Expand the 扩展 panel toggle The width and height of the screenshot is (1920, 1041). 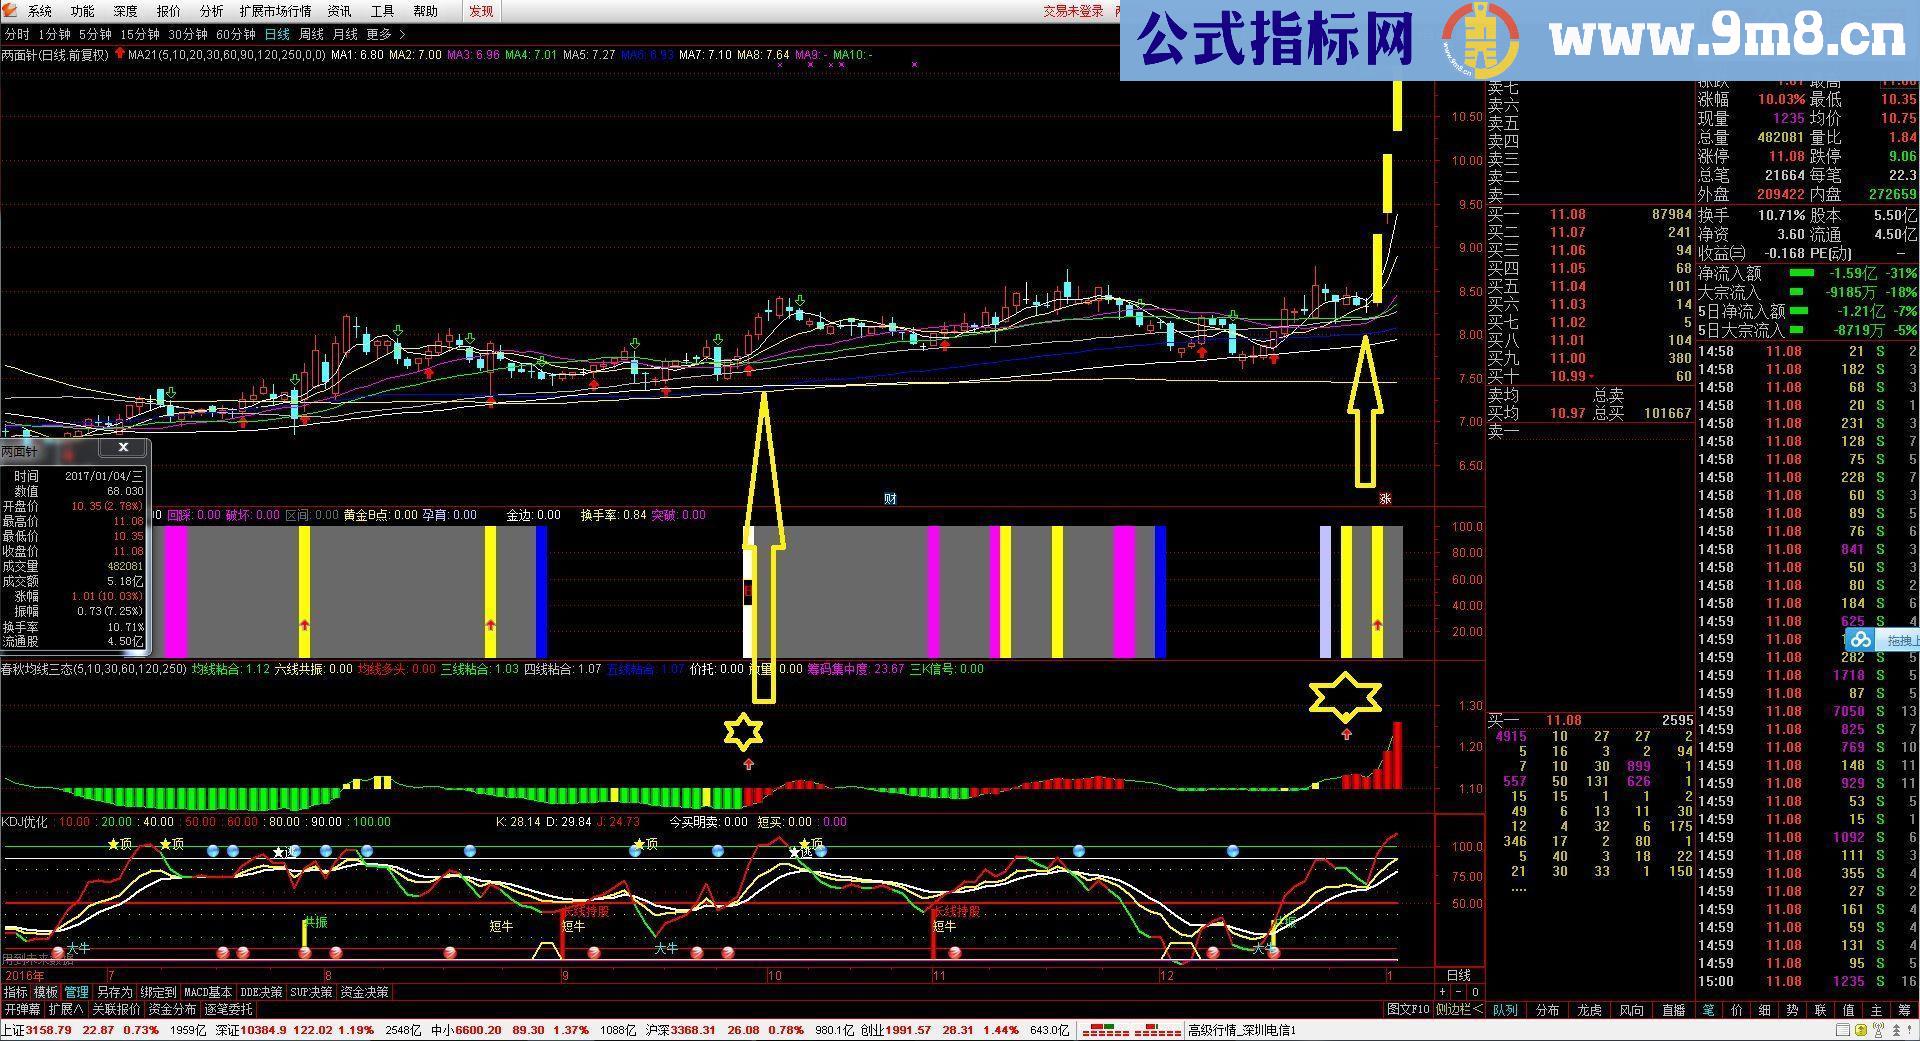[66, 1010]
